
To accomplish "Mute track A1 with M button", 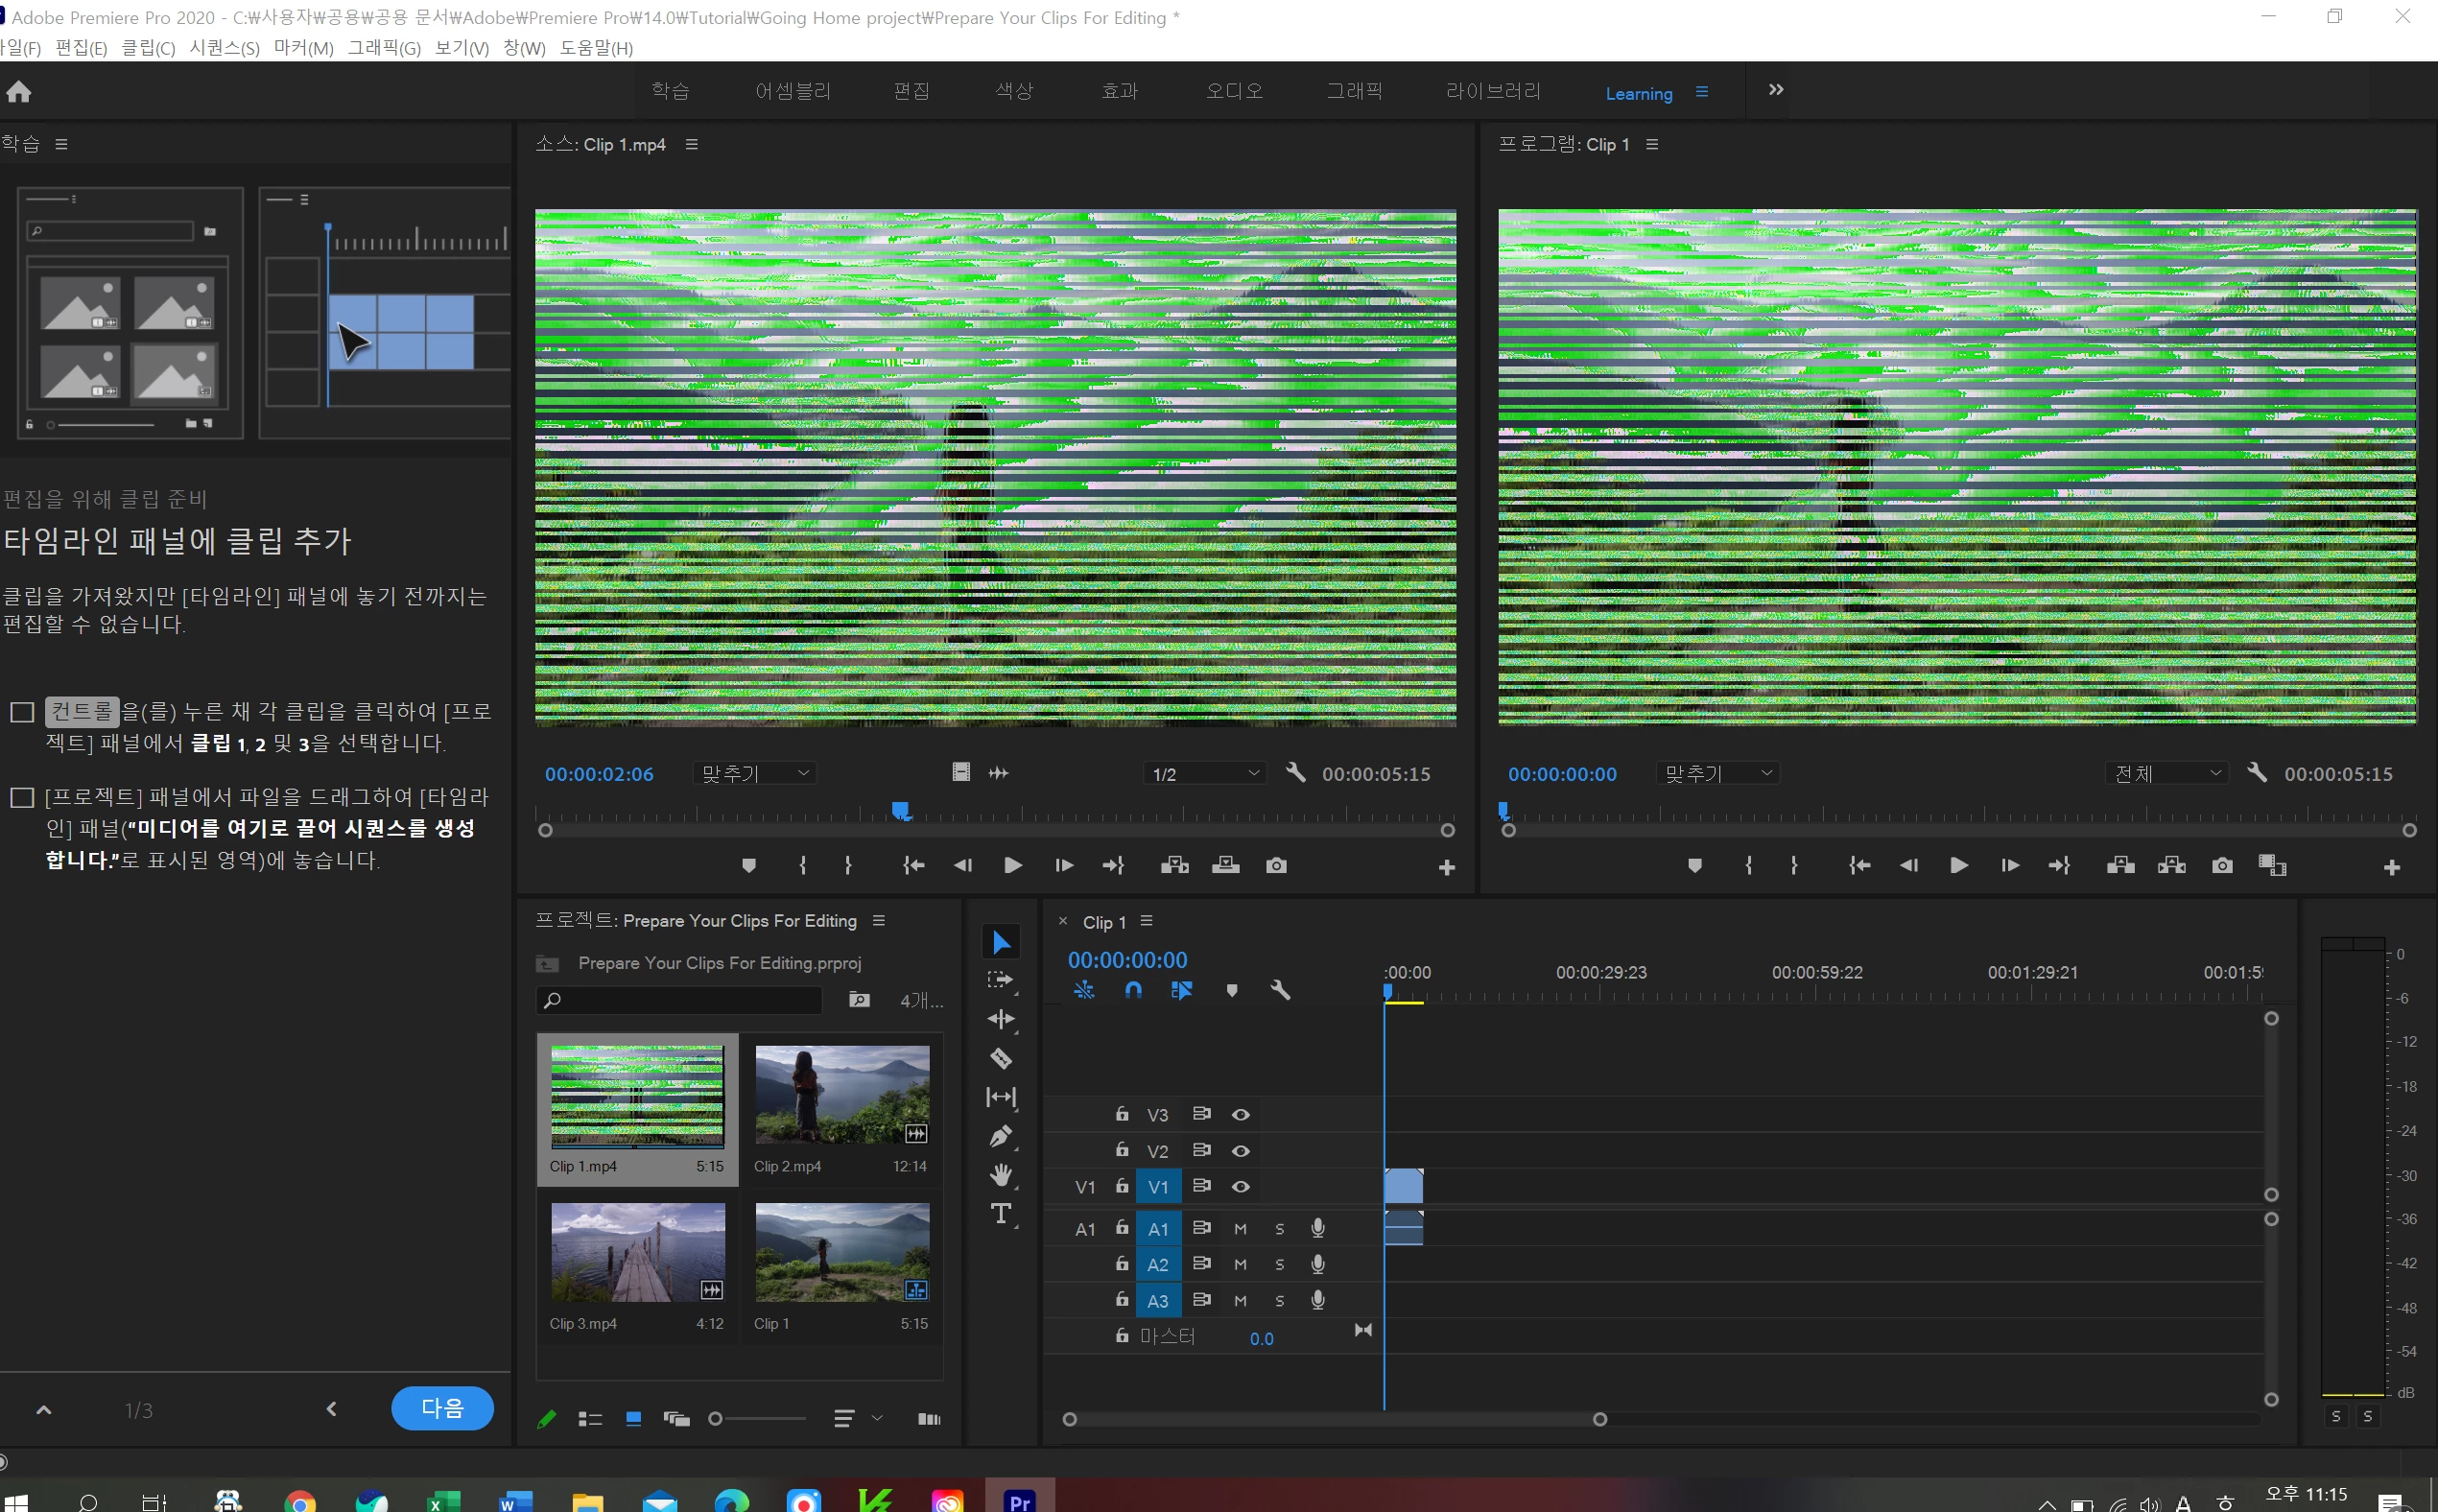I will [x=1240, y=1229].
